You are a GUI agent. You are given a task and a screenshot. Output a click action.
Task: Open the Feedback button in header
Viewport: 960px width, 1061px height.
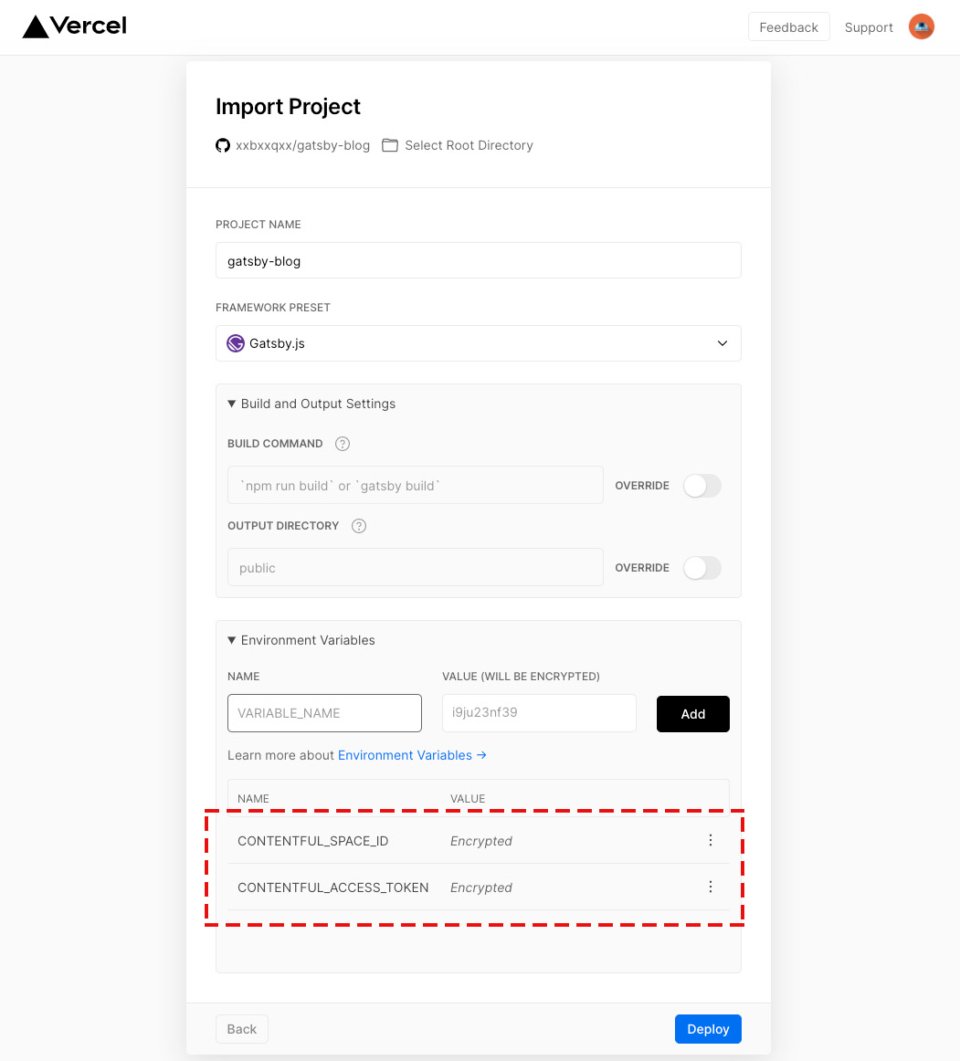[789, 27]
